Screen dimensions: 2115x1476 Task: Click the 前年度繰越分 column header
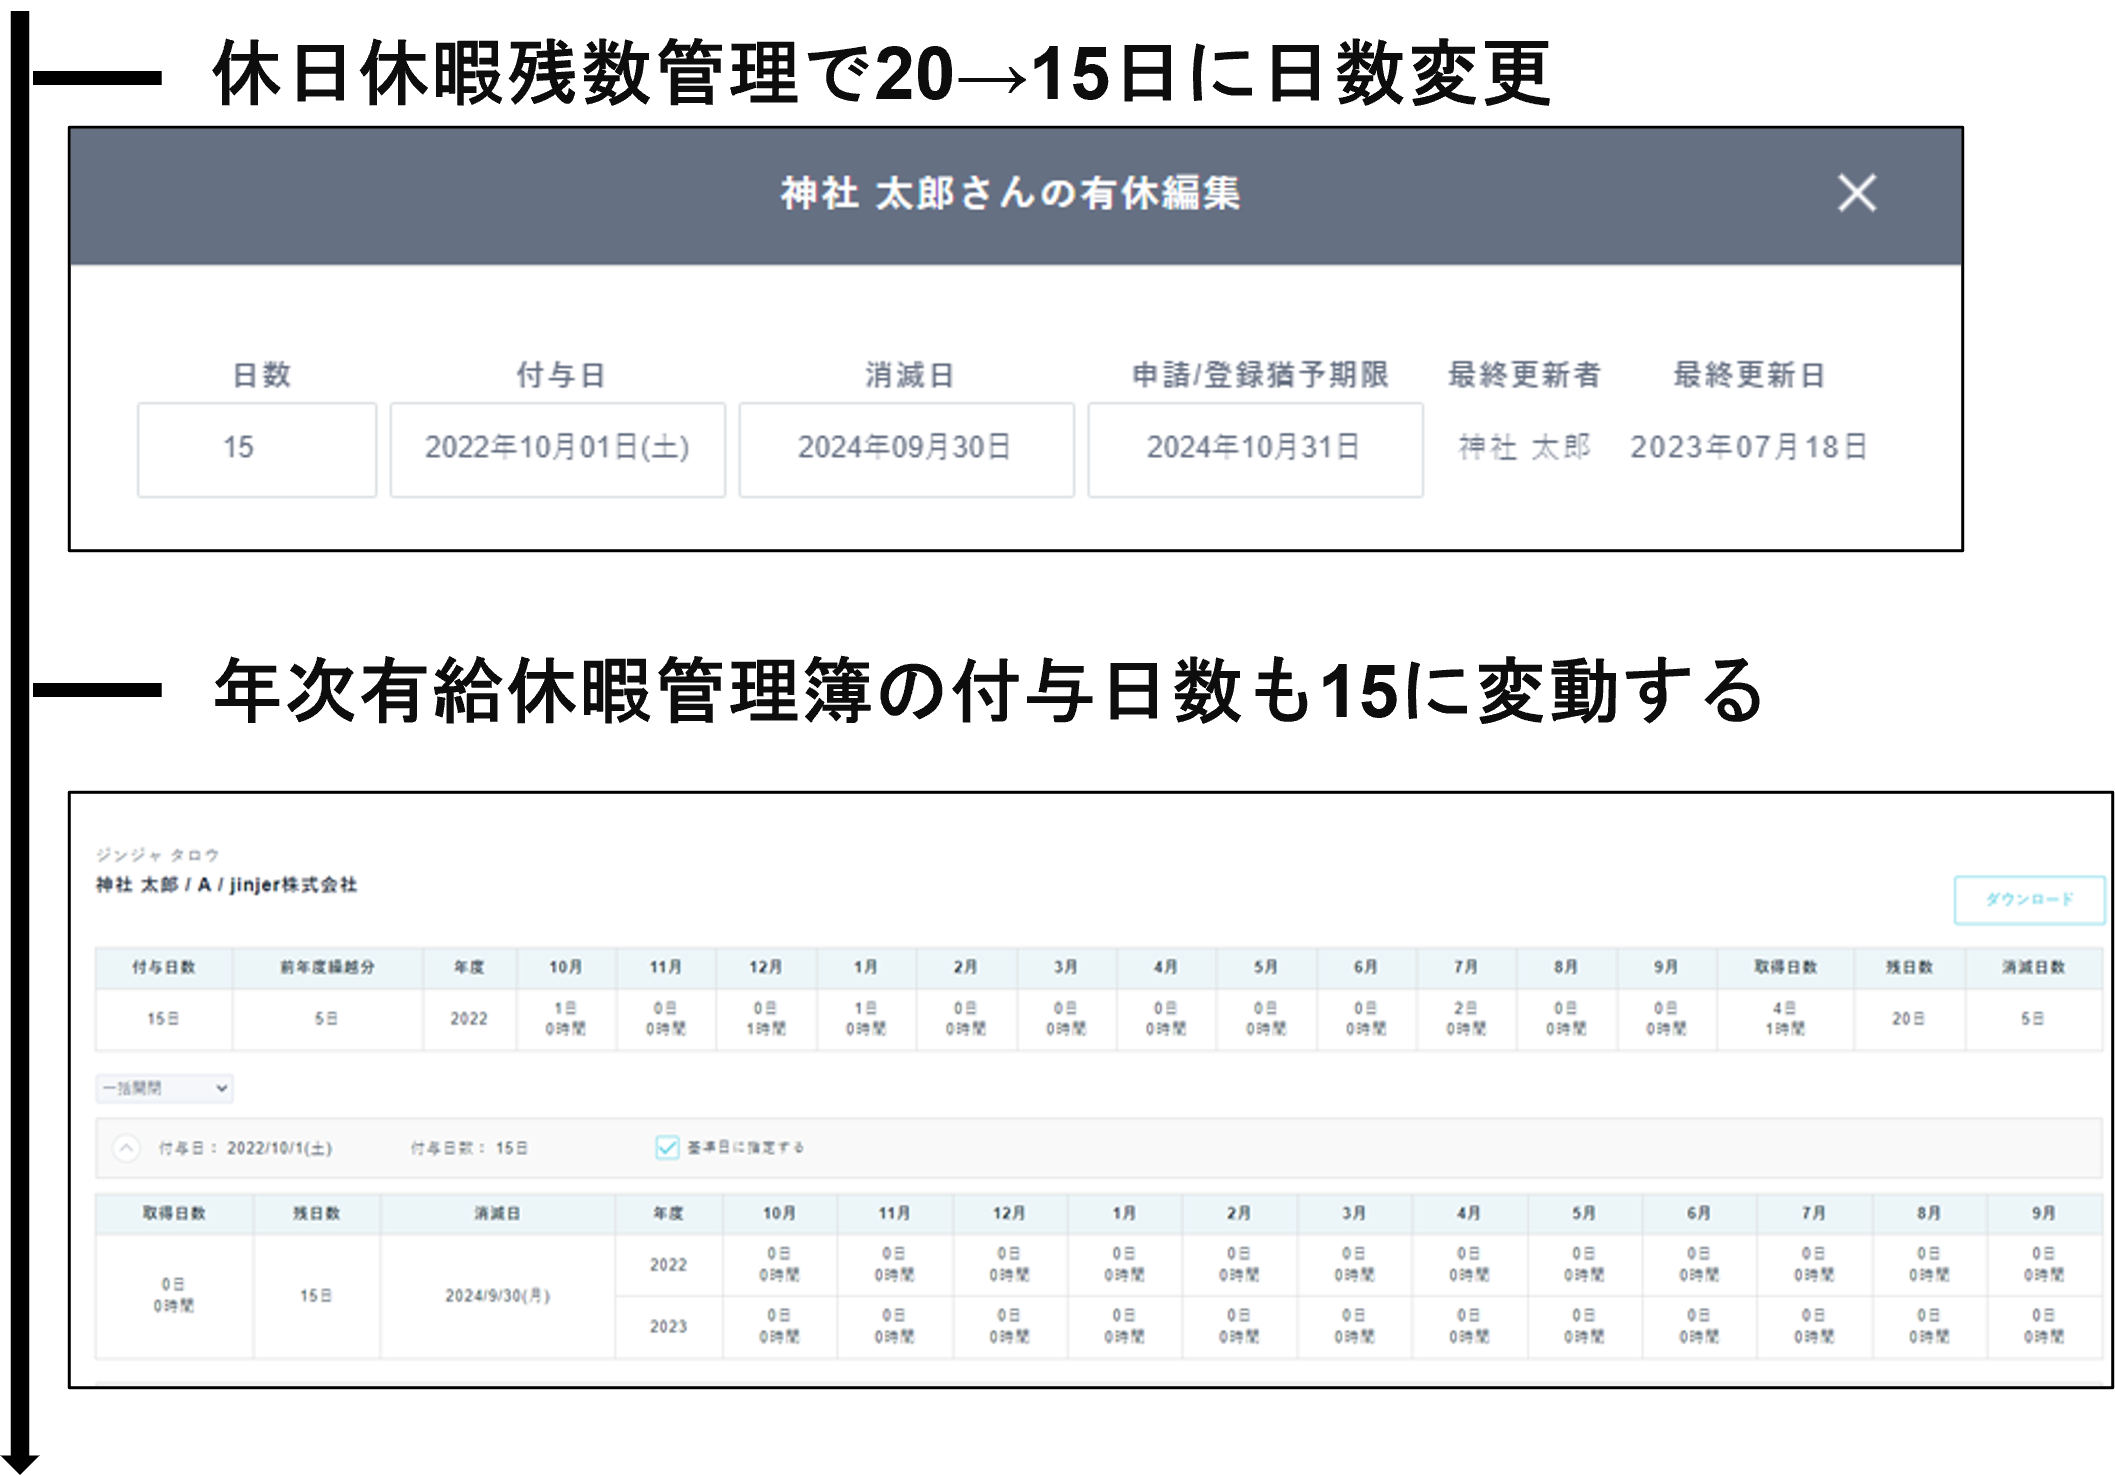327,967
